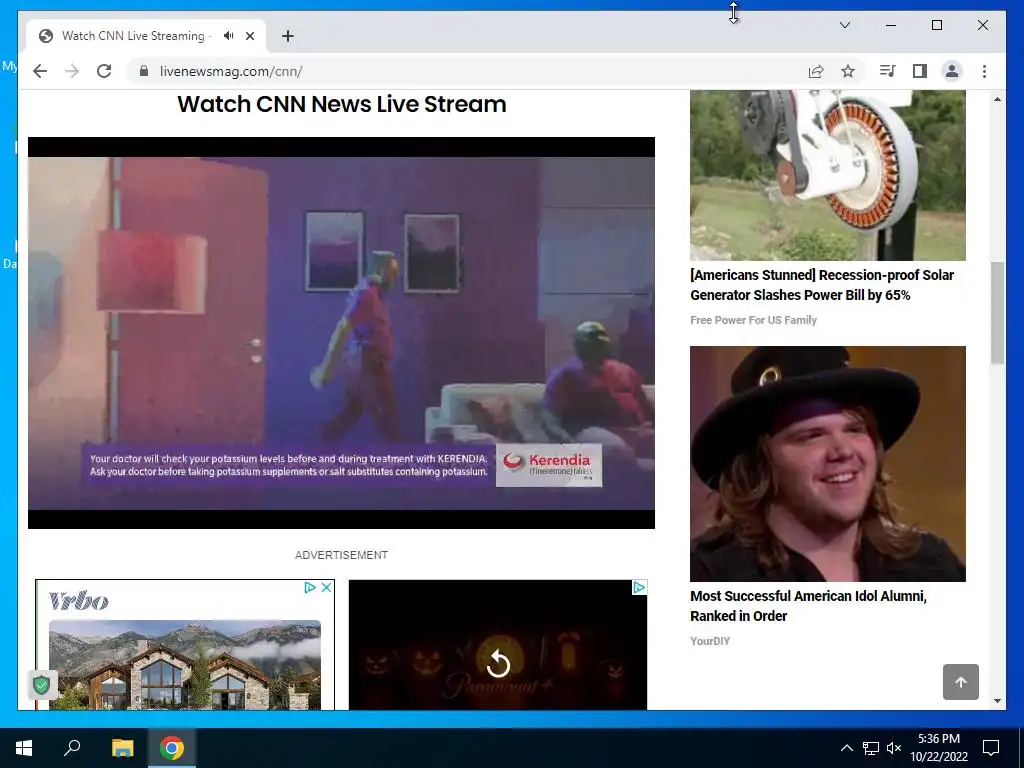The height and width of the screenshot is (768, 1024).
Task: Click the Kerendia logo in video
Action: click(549, 465)
